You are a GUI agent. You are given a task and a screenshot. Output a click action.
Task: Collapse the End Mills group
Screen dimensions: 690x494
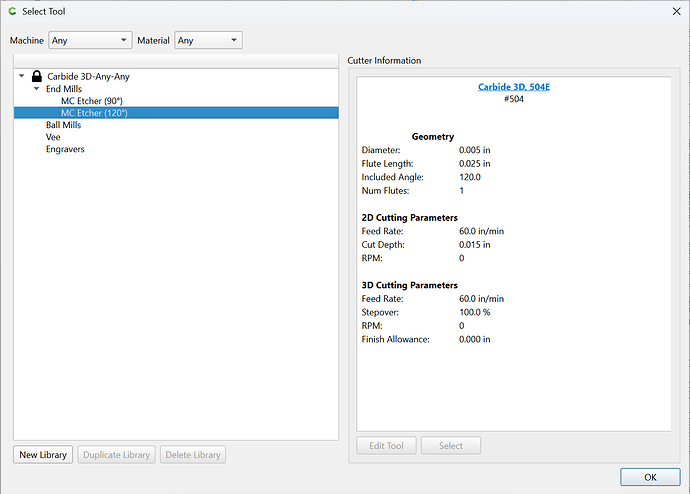(37, 88)
